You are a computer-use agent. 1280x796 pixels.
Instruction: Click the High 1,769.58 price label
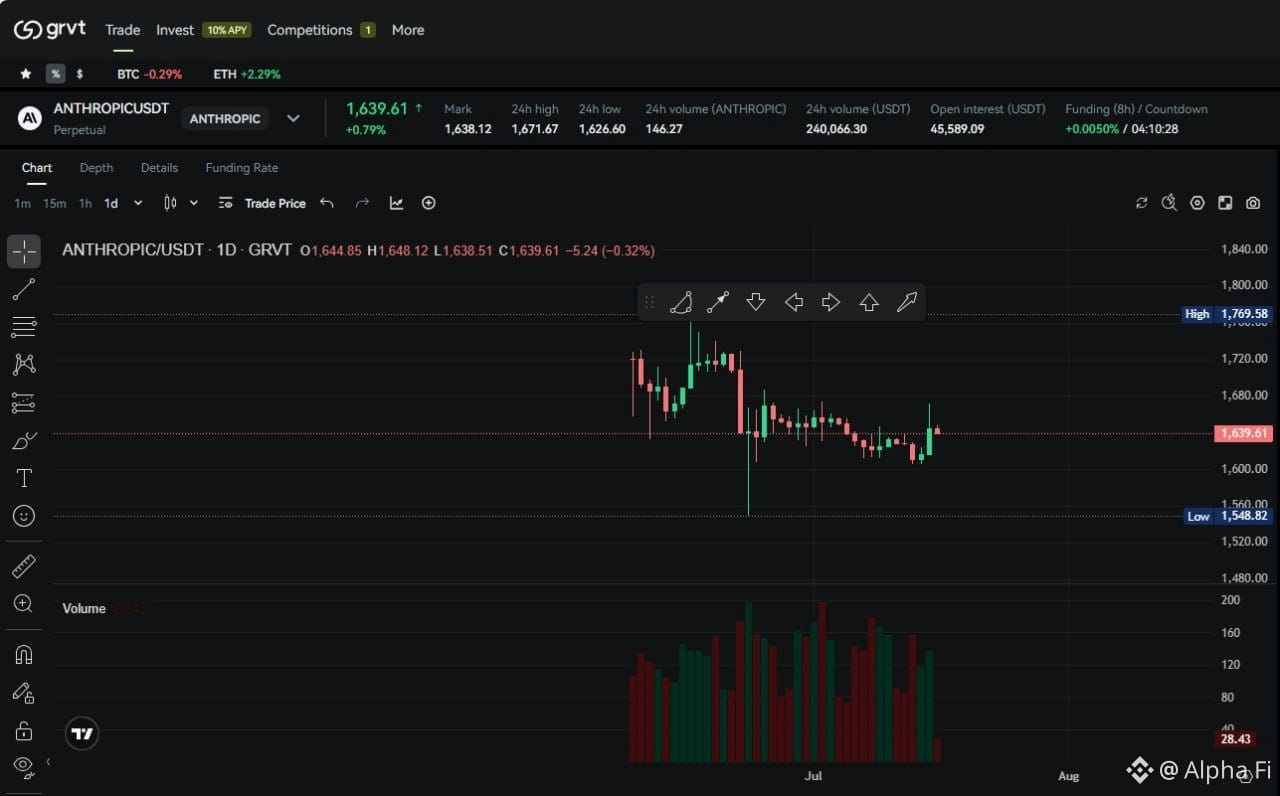1227,314
